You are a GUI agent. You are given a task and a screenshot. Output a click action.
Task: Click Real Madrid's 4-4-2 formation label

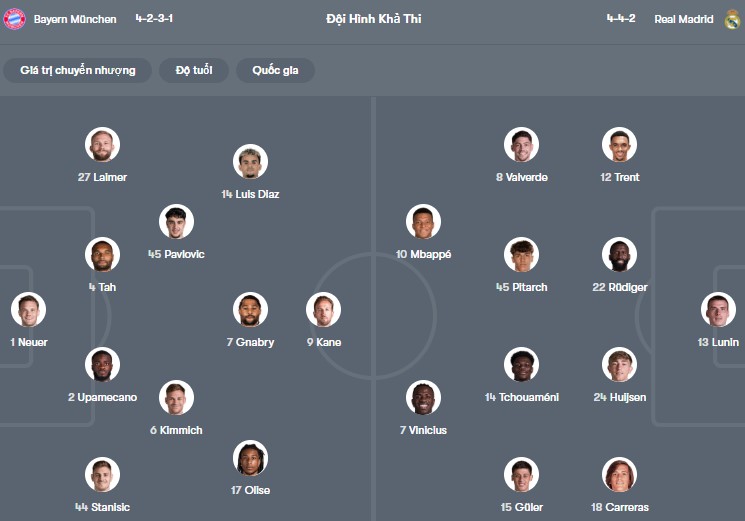coord(623,19)
